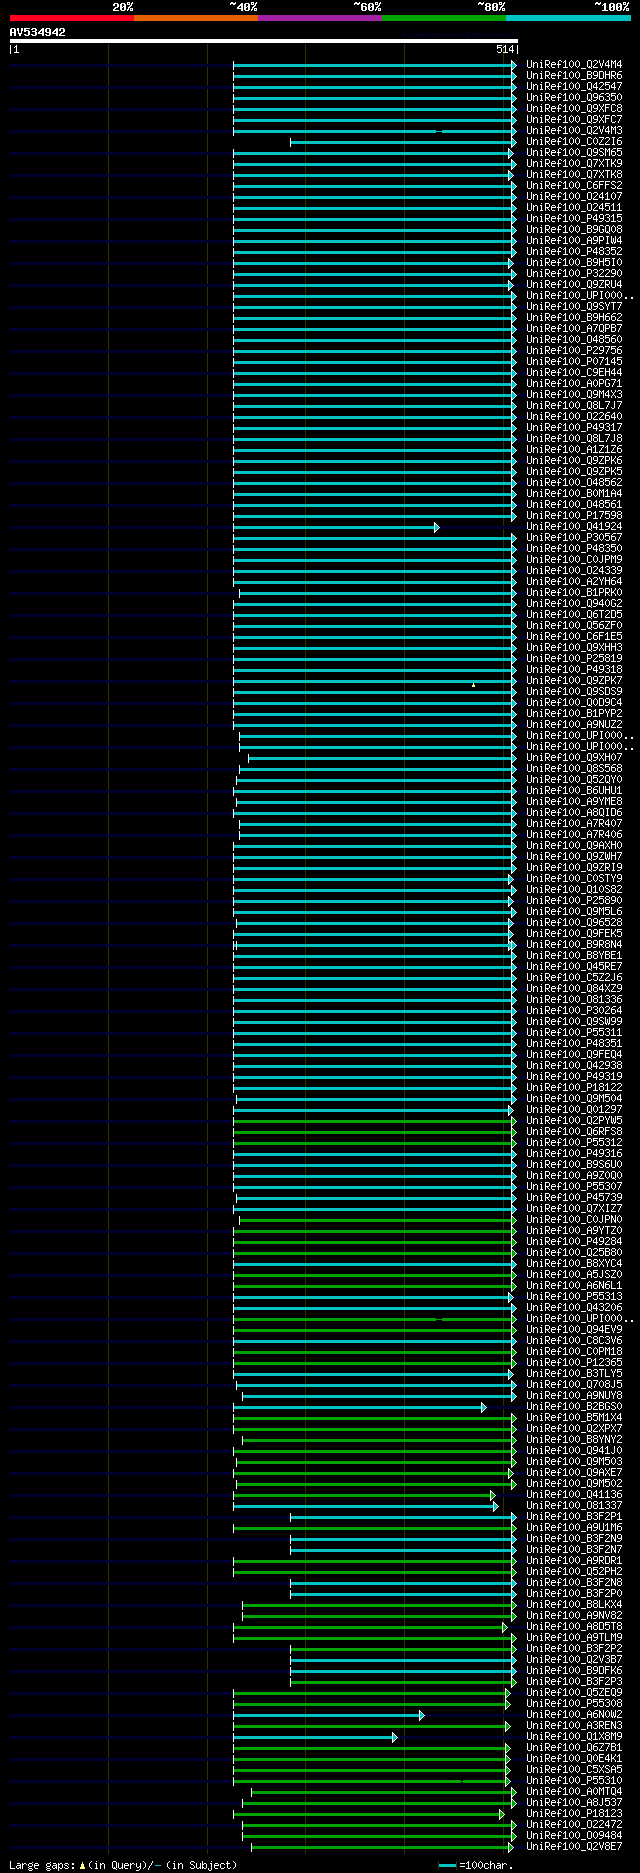Screen dimensions: 640x1873
Task: Select the UniRef100_P55311 label
Action: (x=574, y=1033)
